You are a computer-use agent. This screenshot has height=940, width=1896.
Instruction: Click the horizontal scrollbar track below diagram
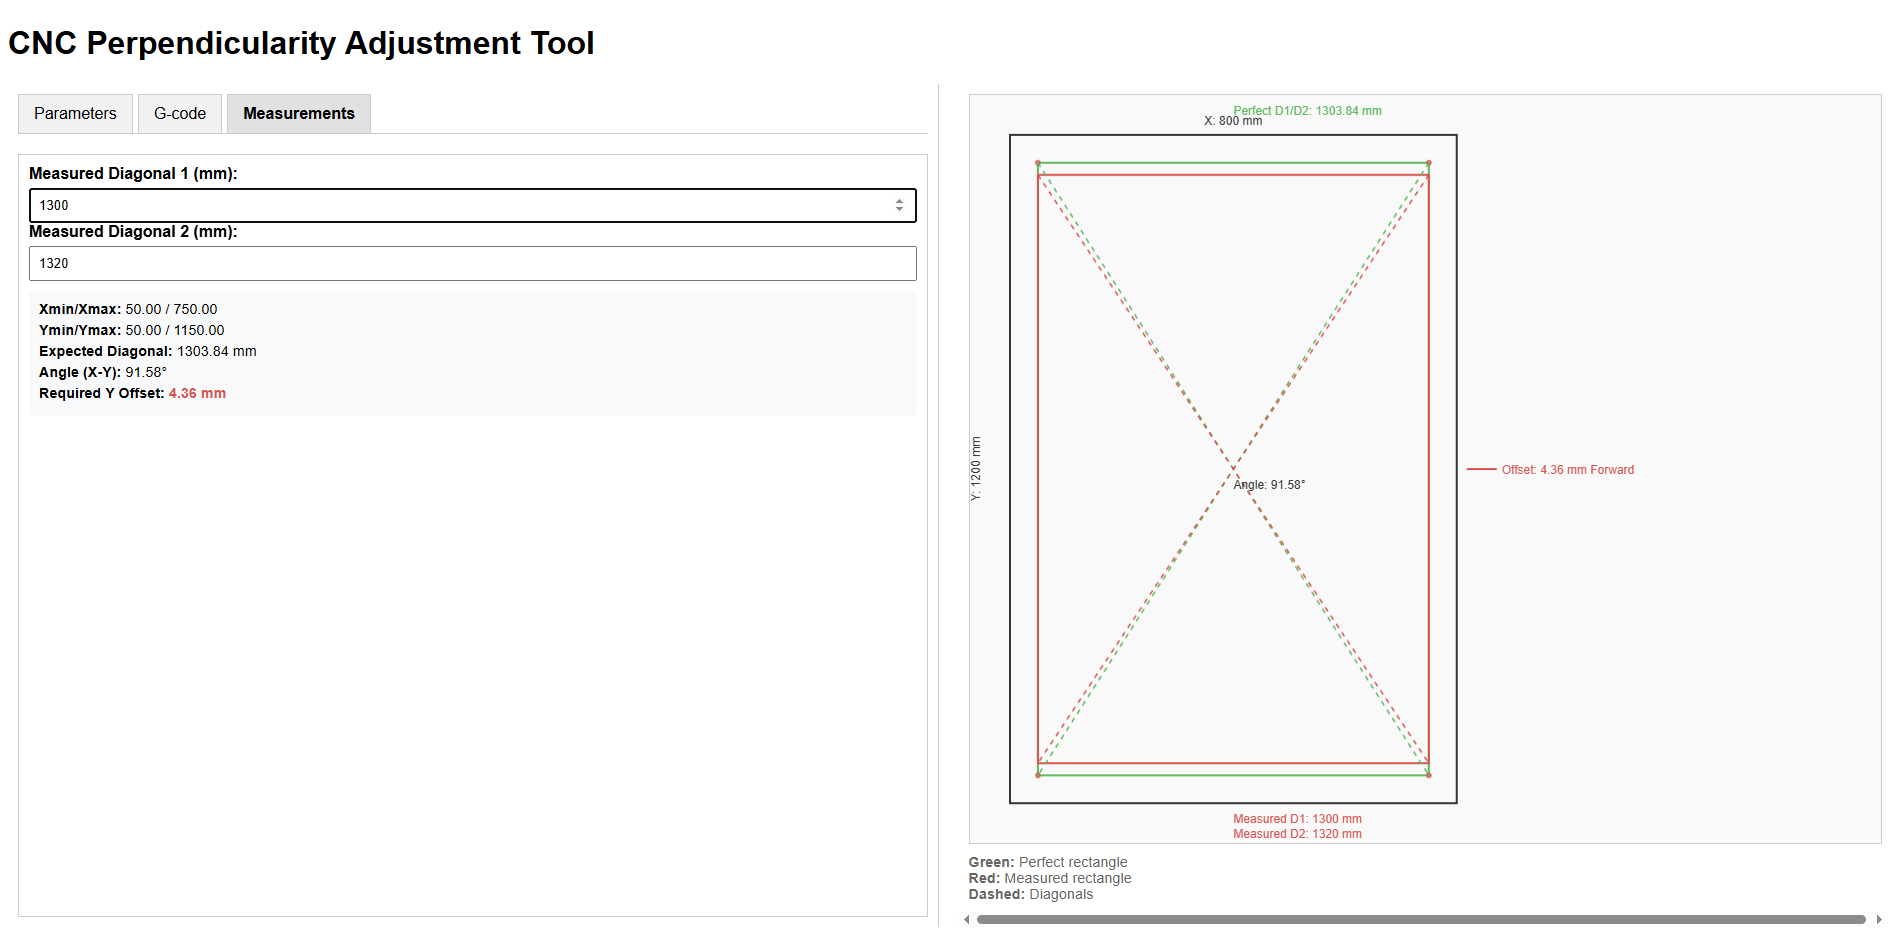(x=1420, y=919)
